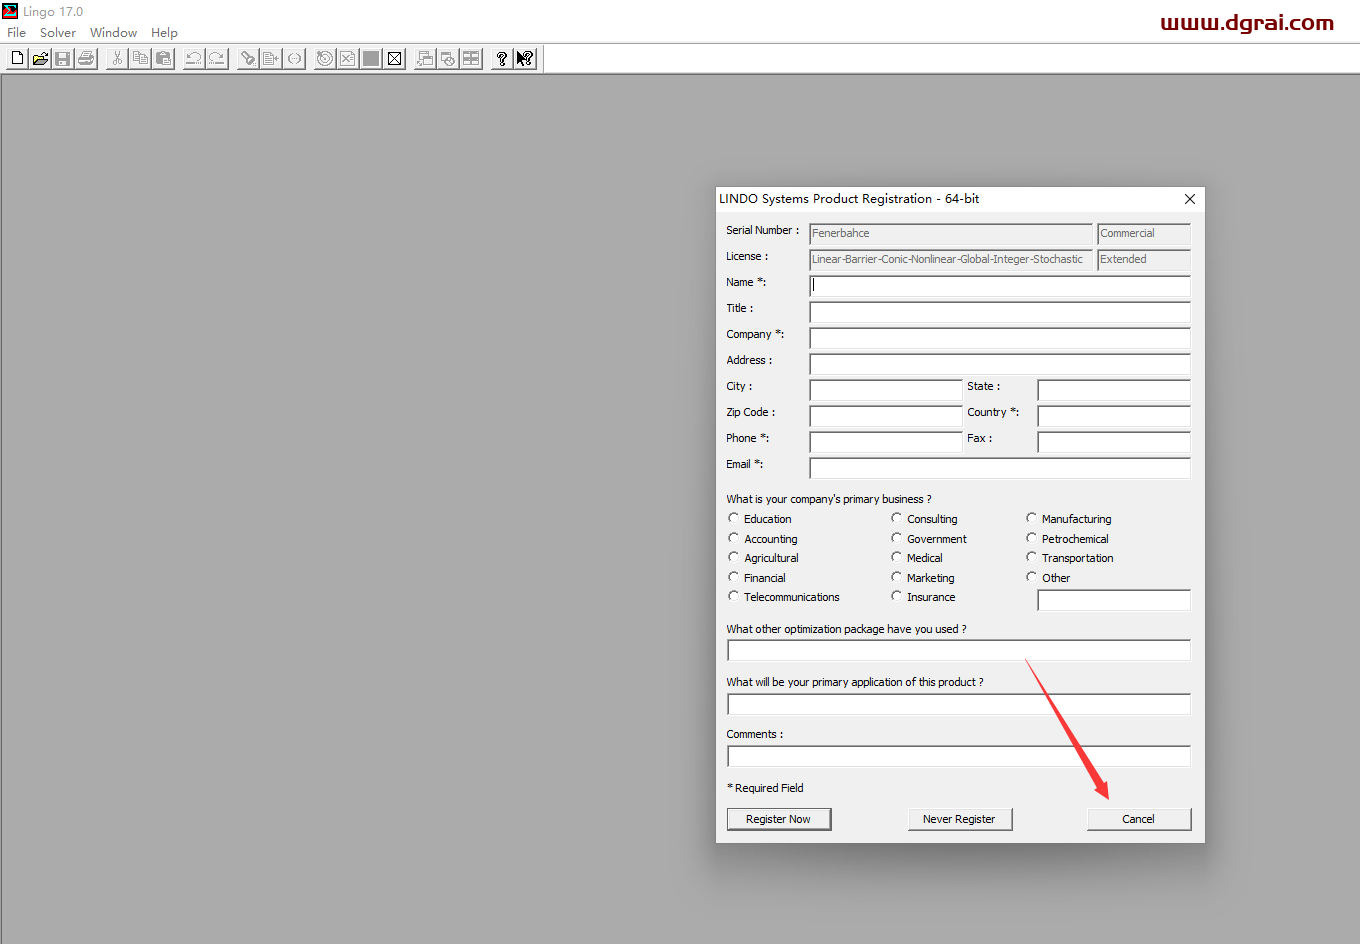Image resolution: width=1360 pixels, height=944 pixels.
Task: Focus the Phone input field
Action: 886,442
